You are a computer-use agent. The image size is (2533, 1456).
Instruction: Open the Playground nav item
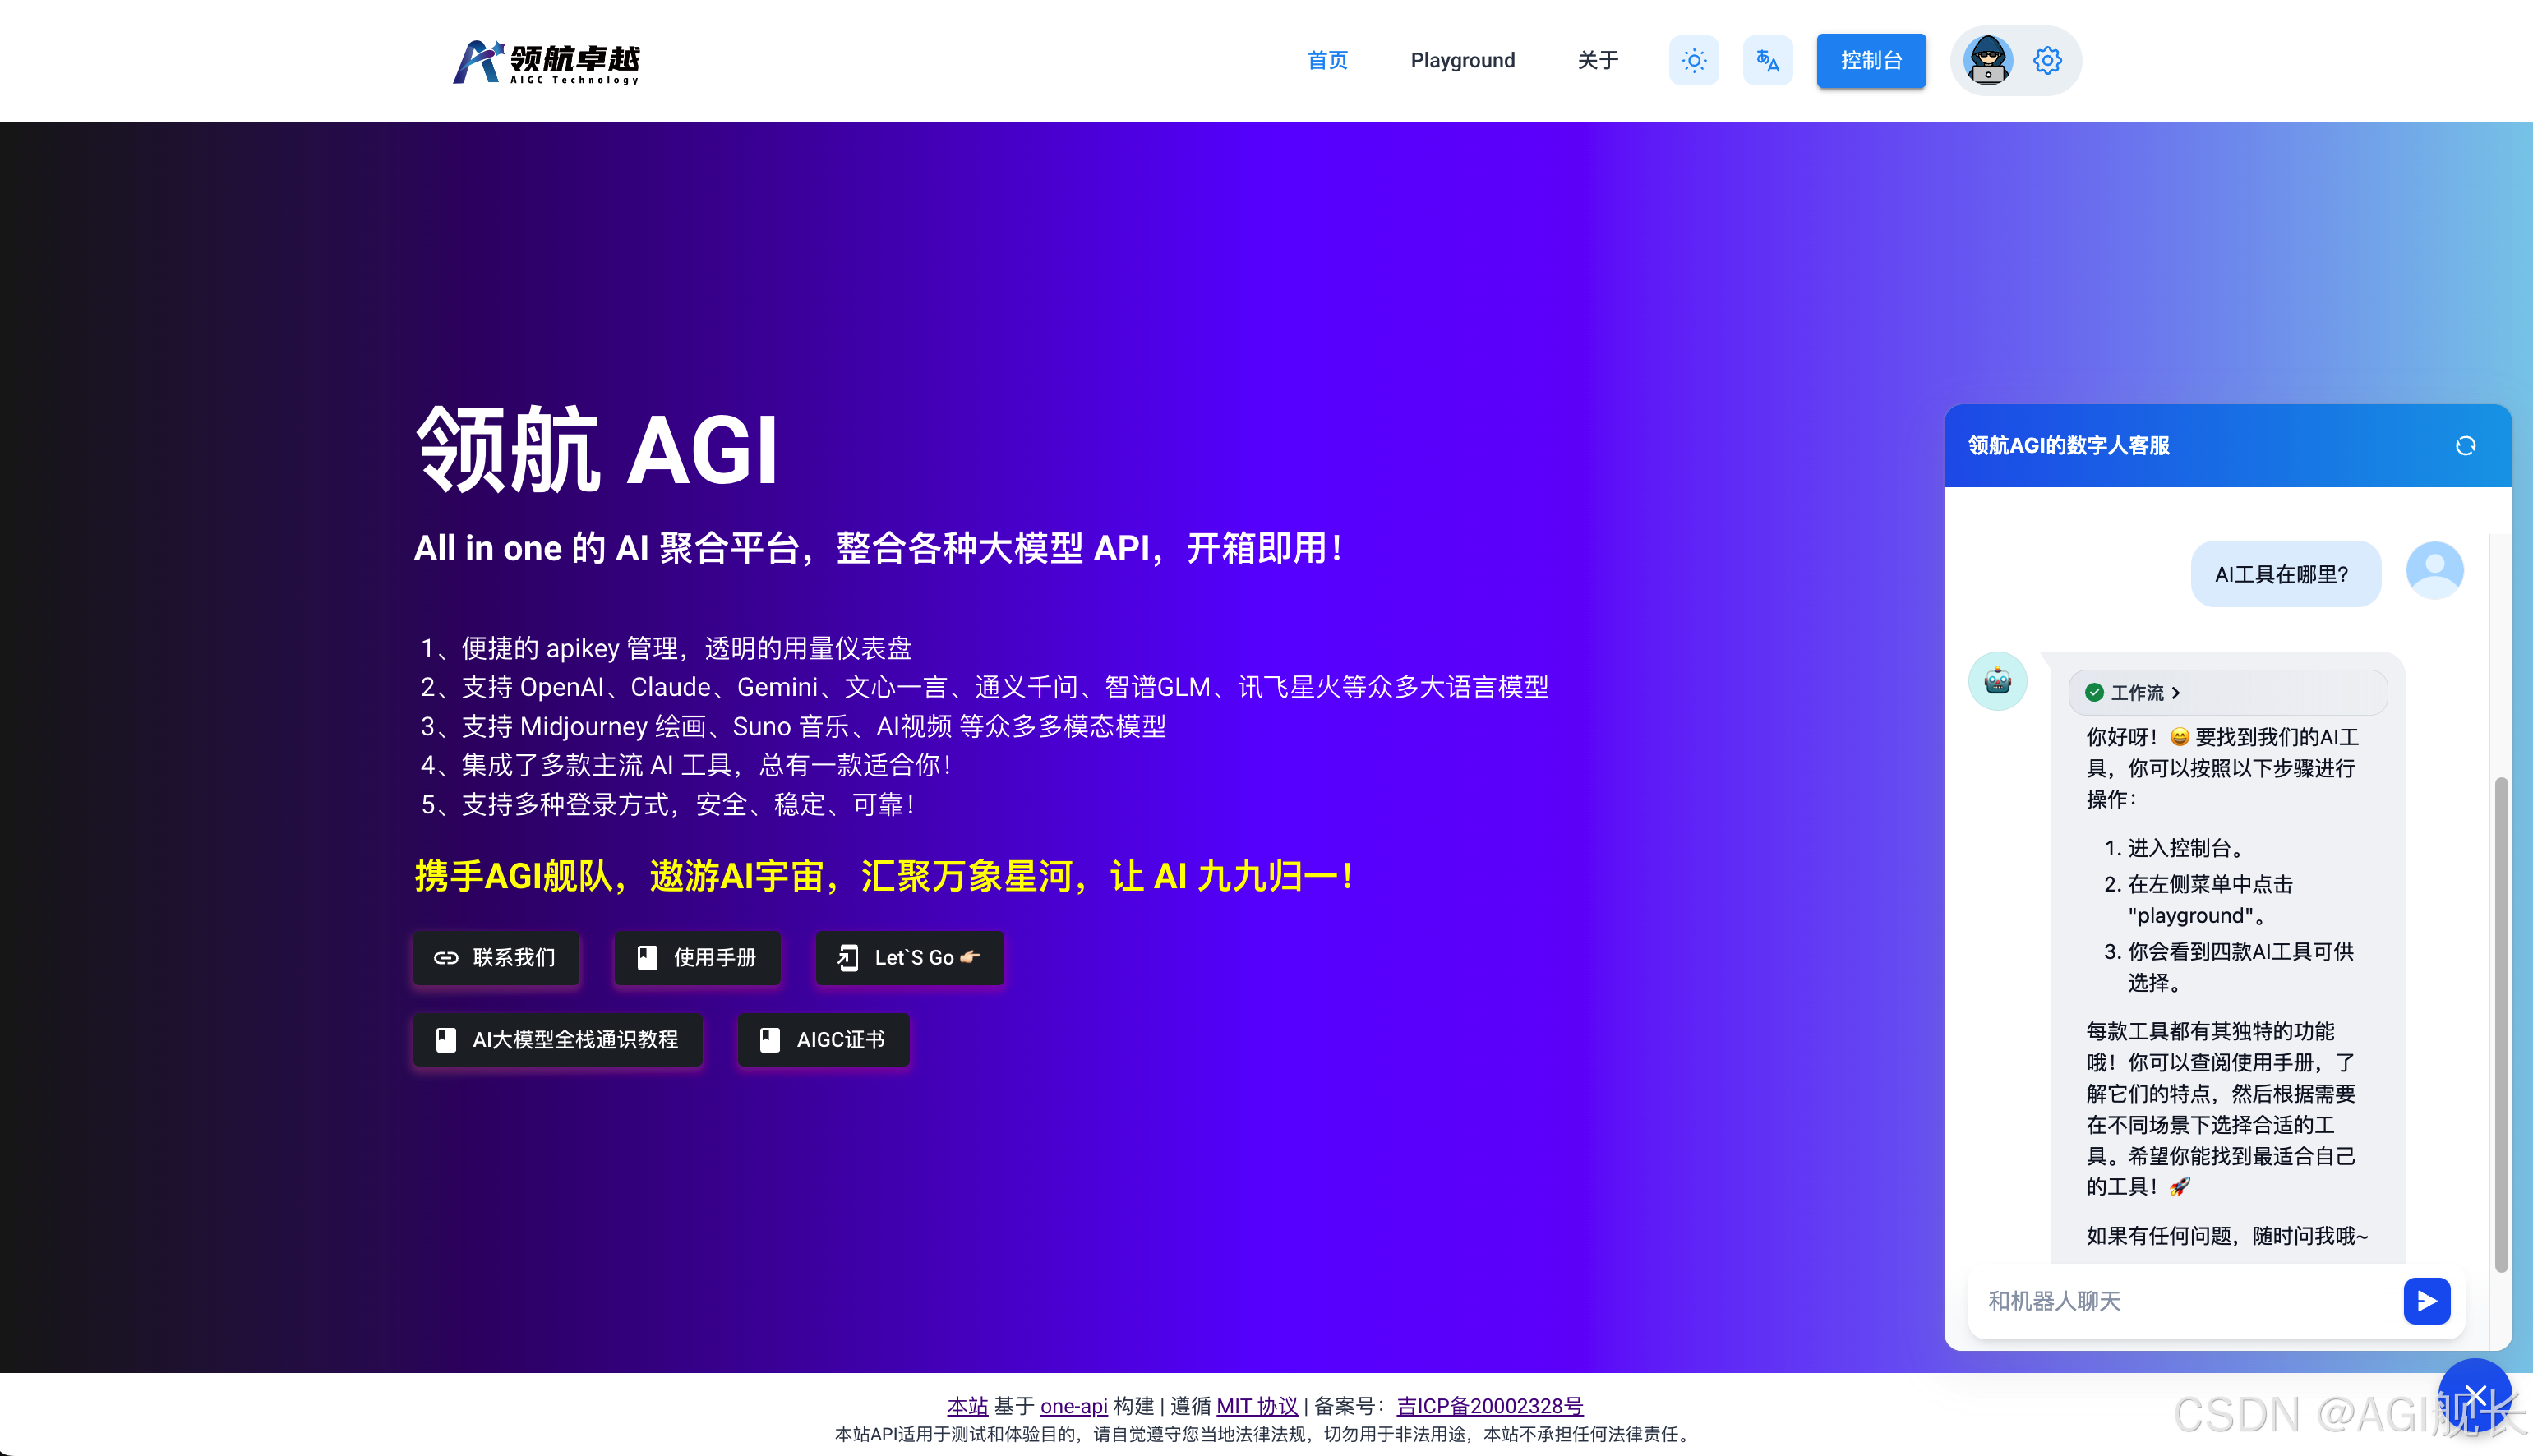(1462, 61)
